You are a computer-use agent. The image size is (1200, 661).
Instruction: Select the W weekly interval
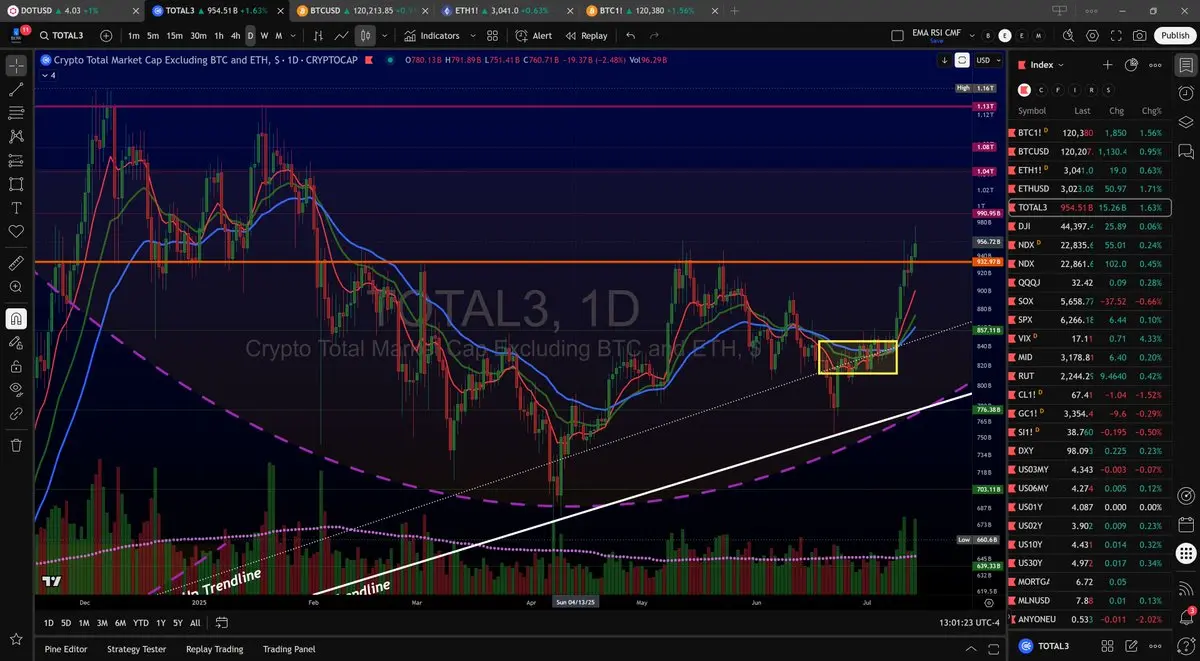264,35
